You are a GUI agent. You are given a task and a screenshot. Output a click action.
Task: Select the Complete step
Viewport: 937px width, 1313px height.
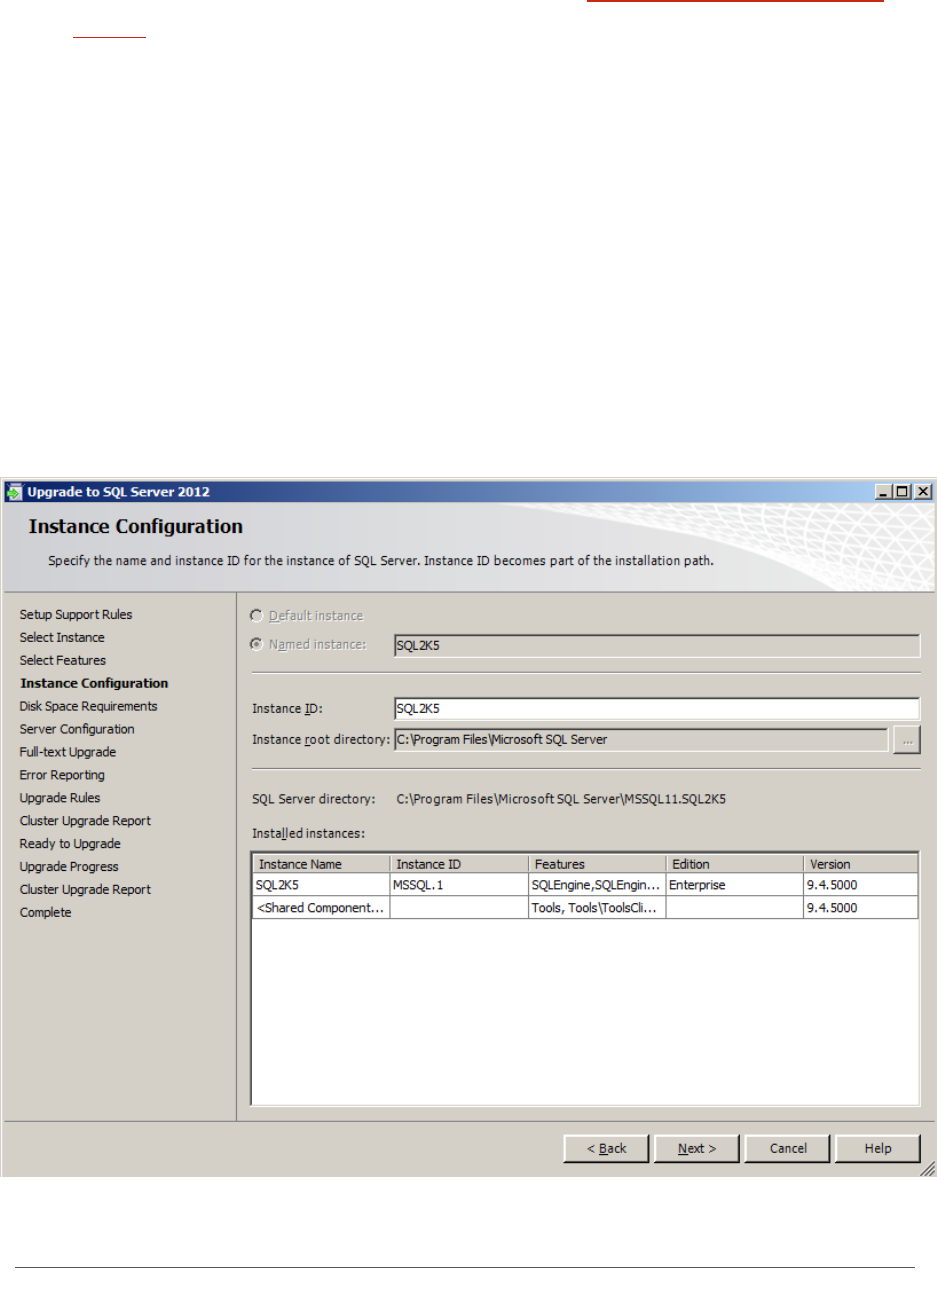click(46, 913)
